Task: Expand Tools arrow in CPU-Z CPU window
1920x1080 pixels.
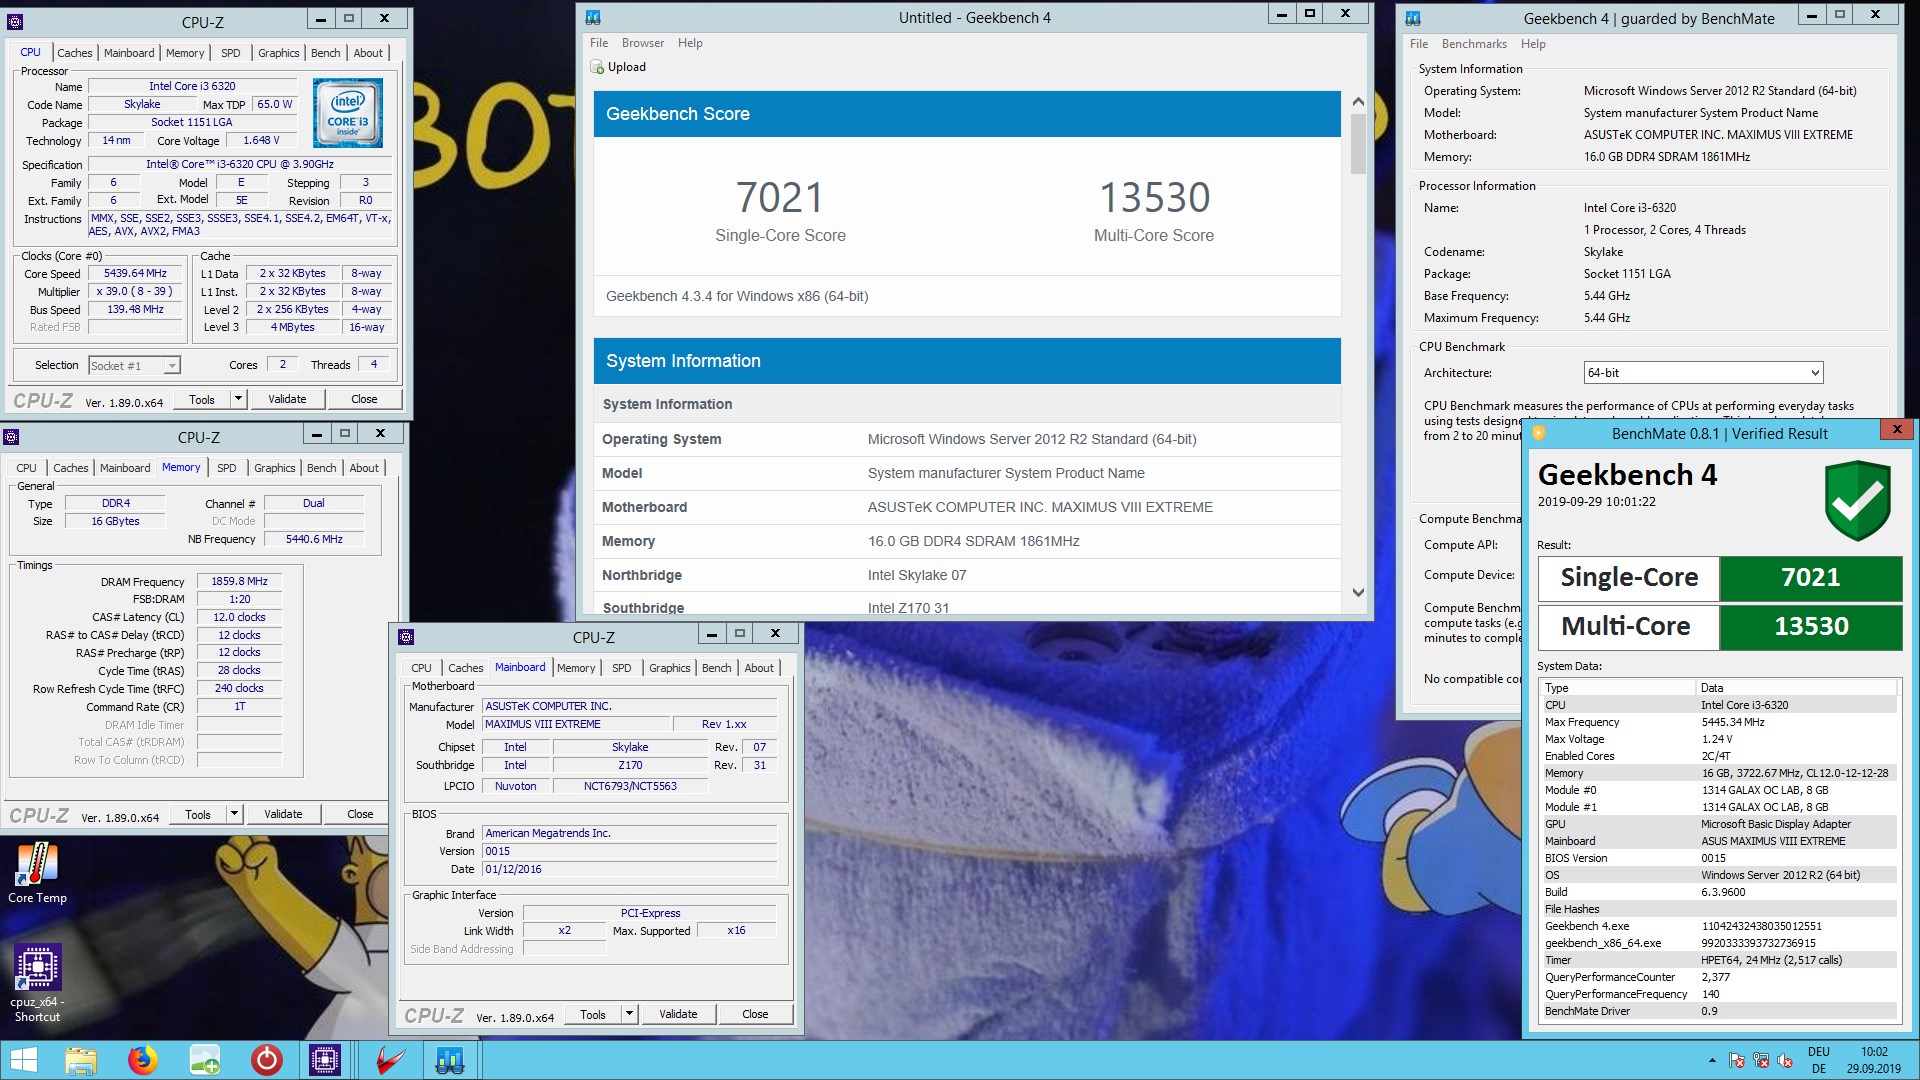Action: coord(238,399)
